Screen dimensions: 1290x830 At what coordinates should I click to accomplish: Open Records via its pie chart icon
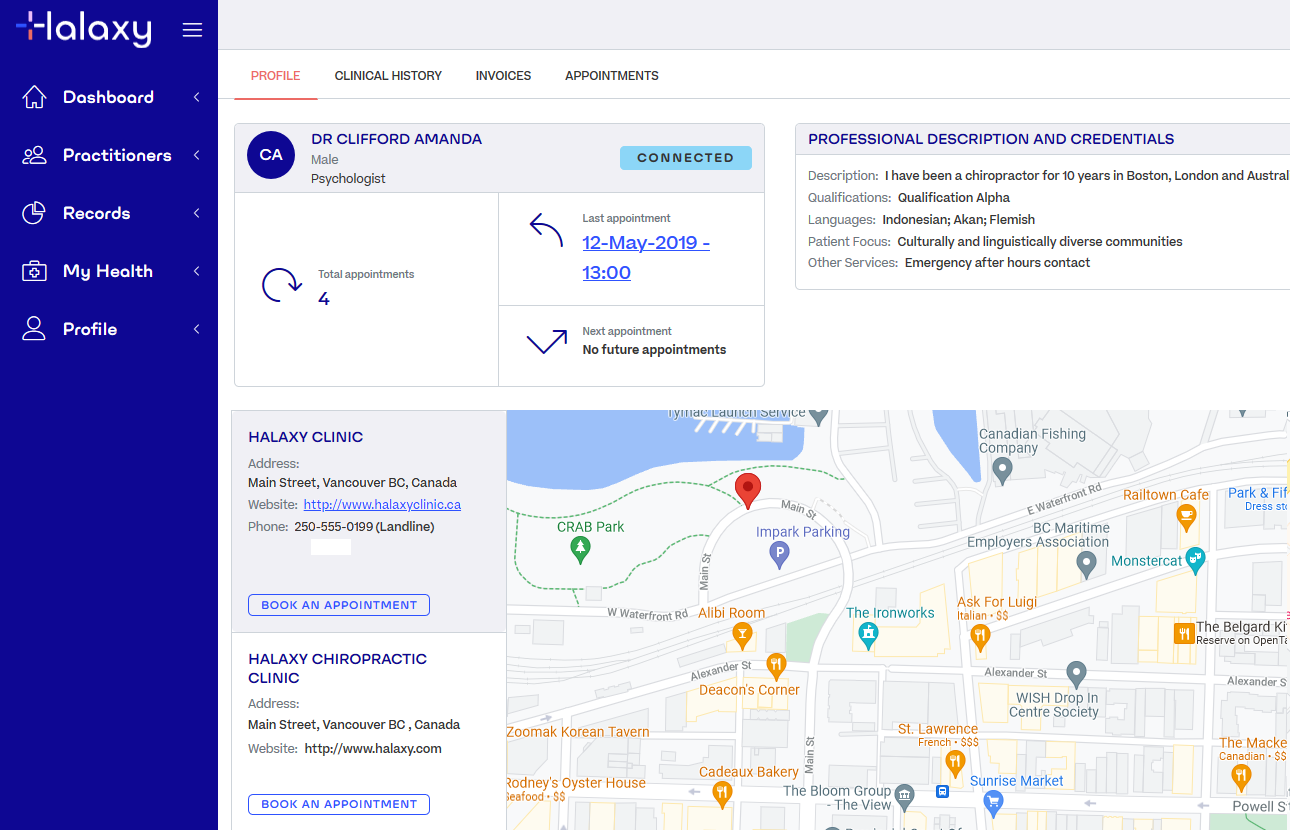(33, 213)
